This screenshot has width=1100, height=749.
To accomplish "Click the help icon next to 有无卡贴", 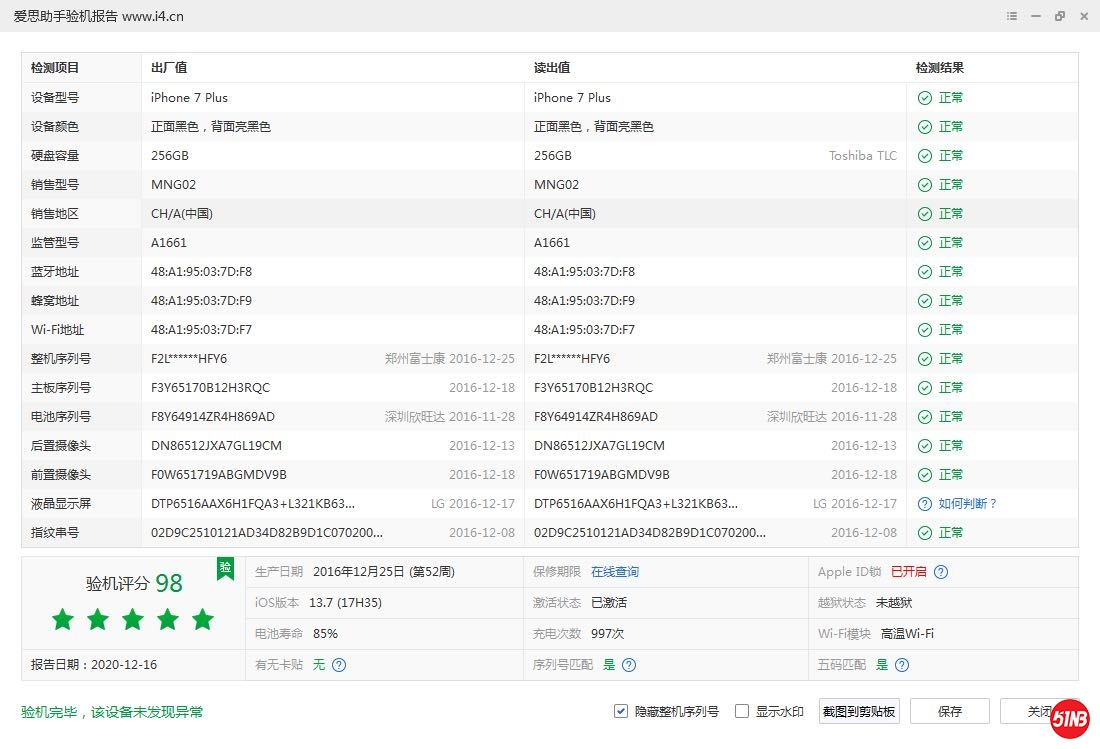I will (339, 665).
